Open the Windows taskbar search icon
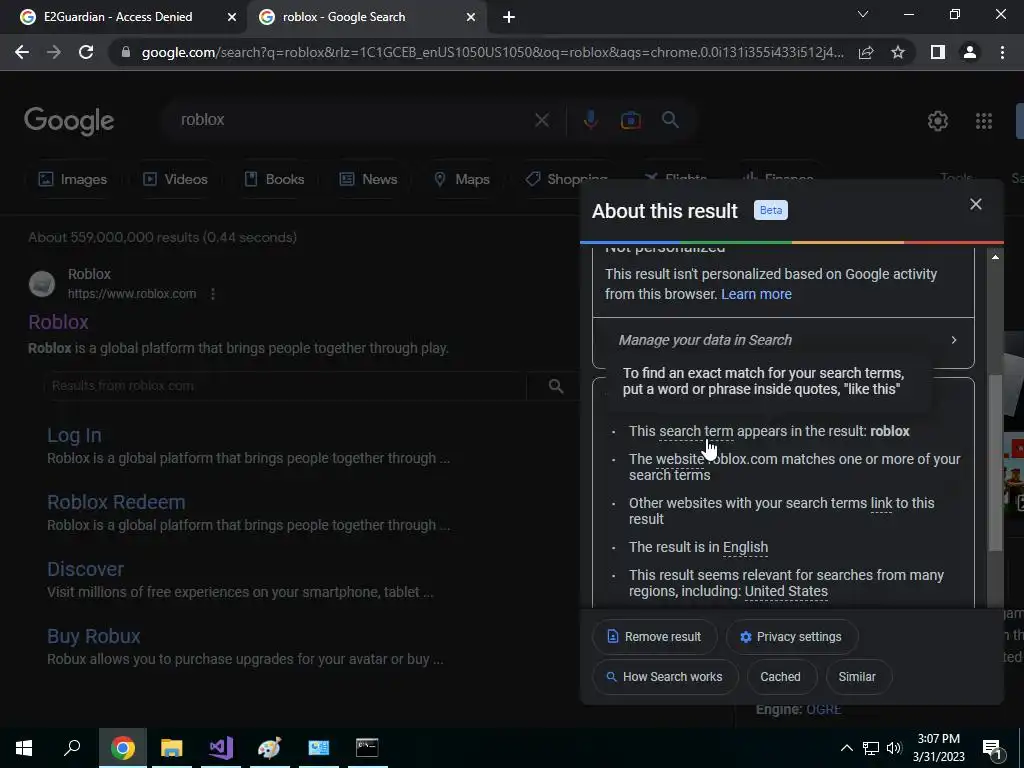 point(72,747)
